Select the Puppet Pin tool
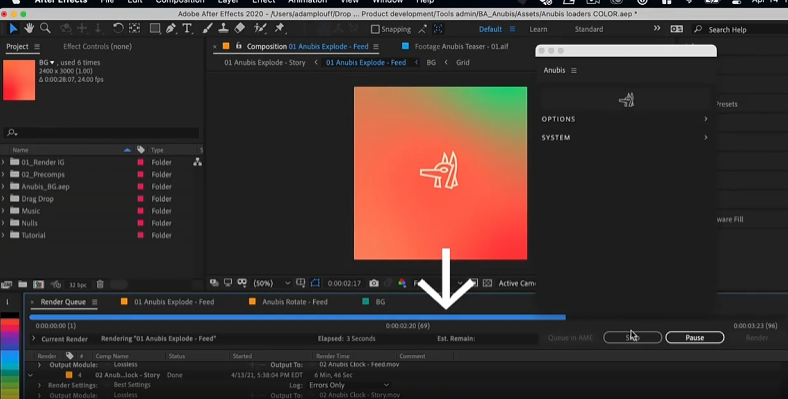Screen dimensions: 788x399 [279, 29]
